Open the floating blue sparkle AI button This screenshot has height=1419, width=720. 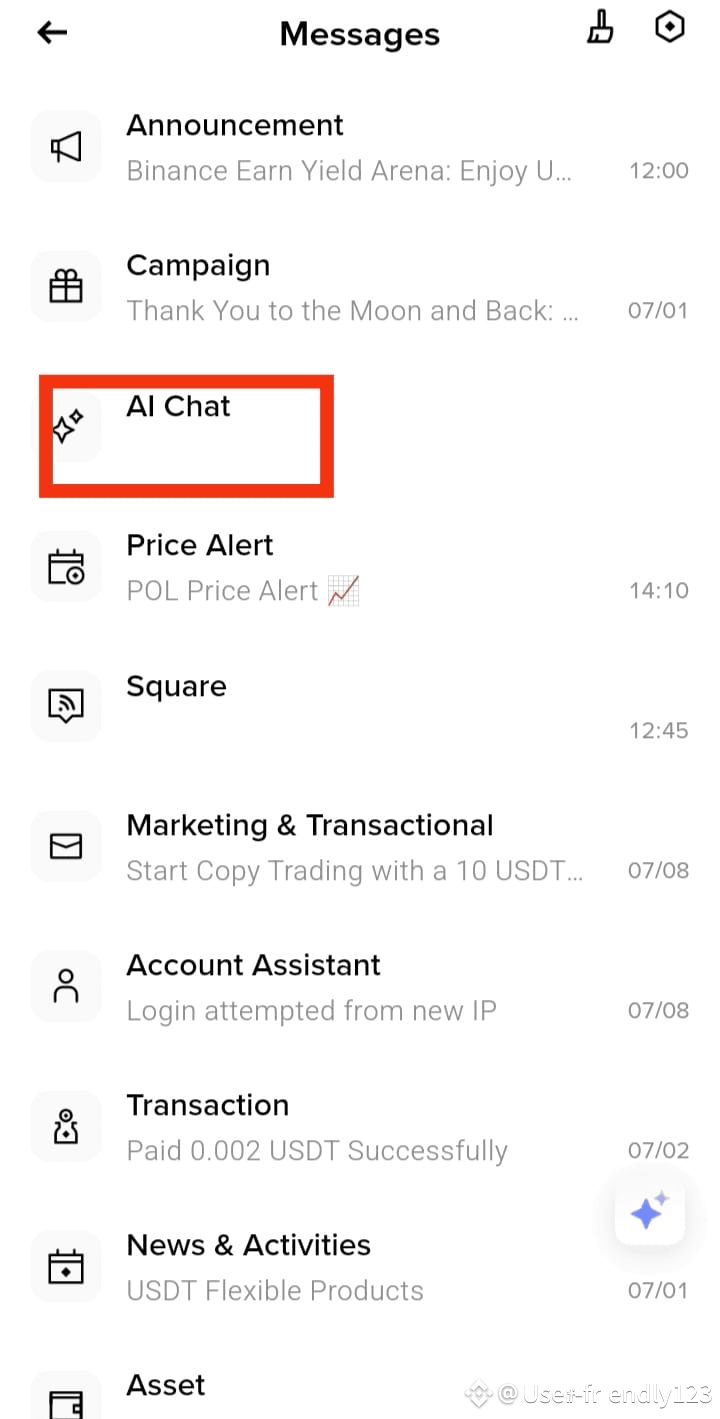point(649,1211)
